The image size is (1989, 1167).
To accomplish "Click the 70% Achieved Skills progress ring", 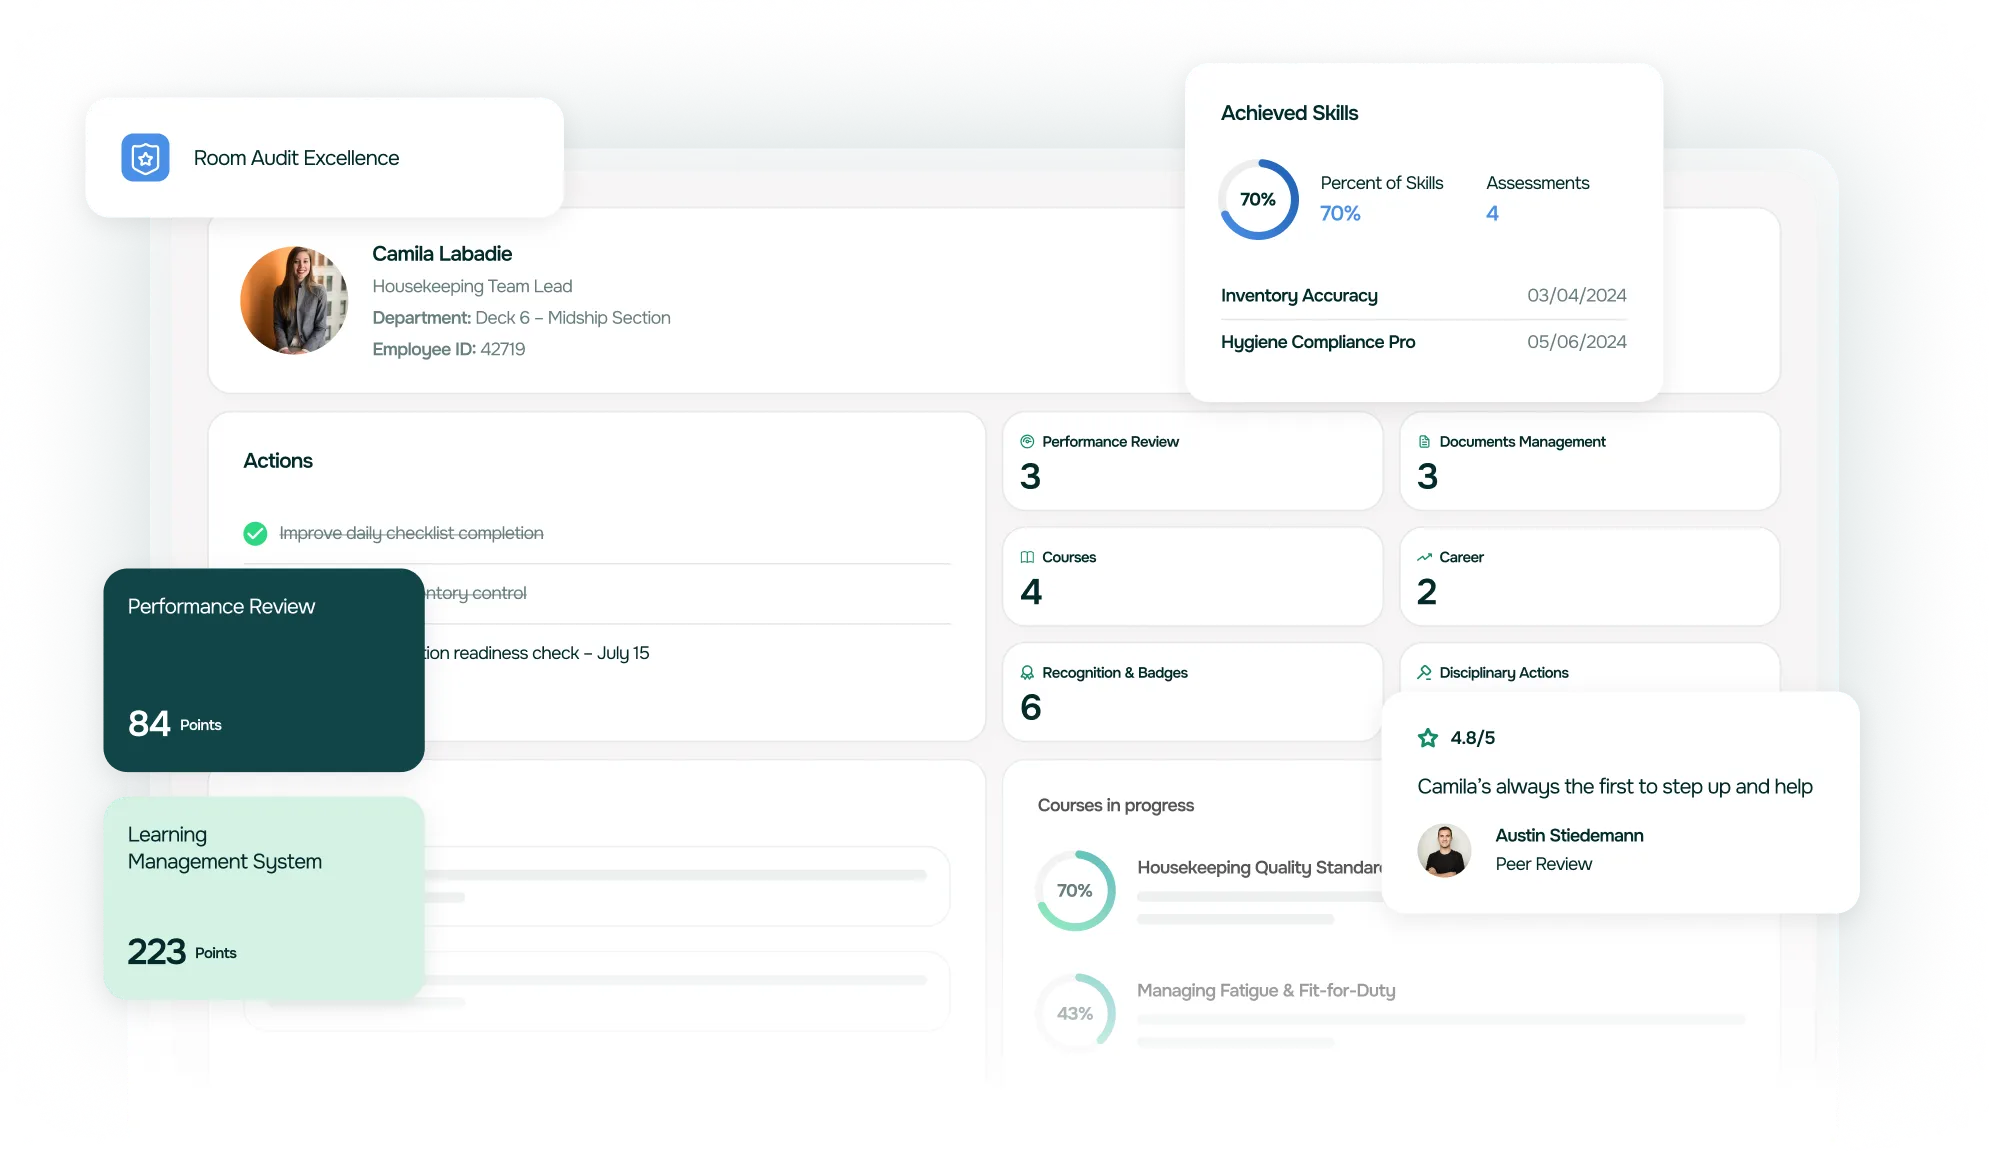I will (1258, 200).
